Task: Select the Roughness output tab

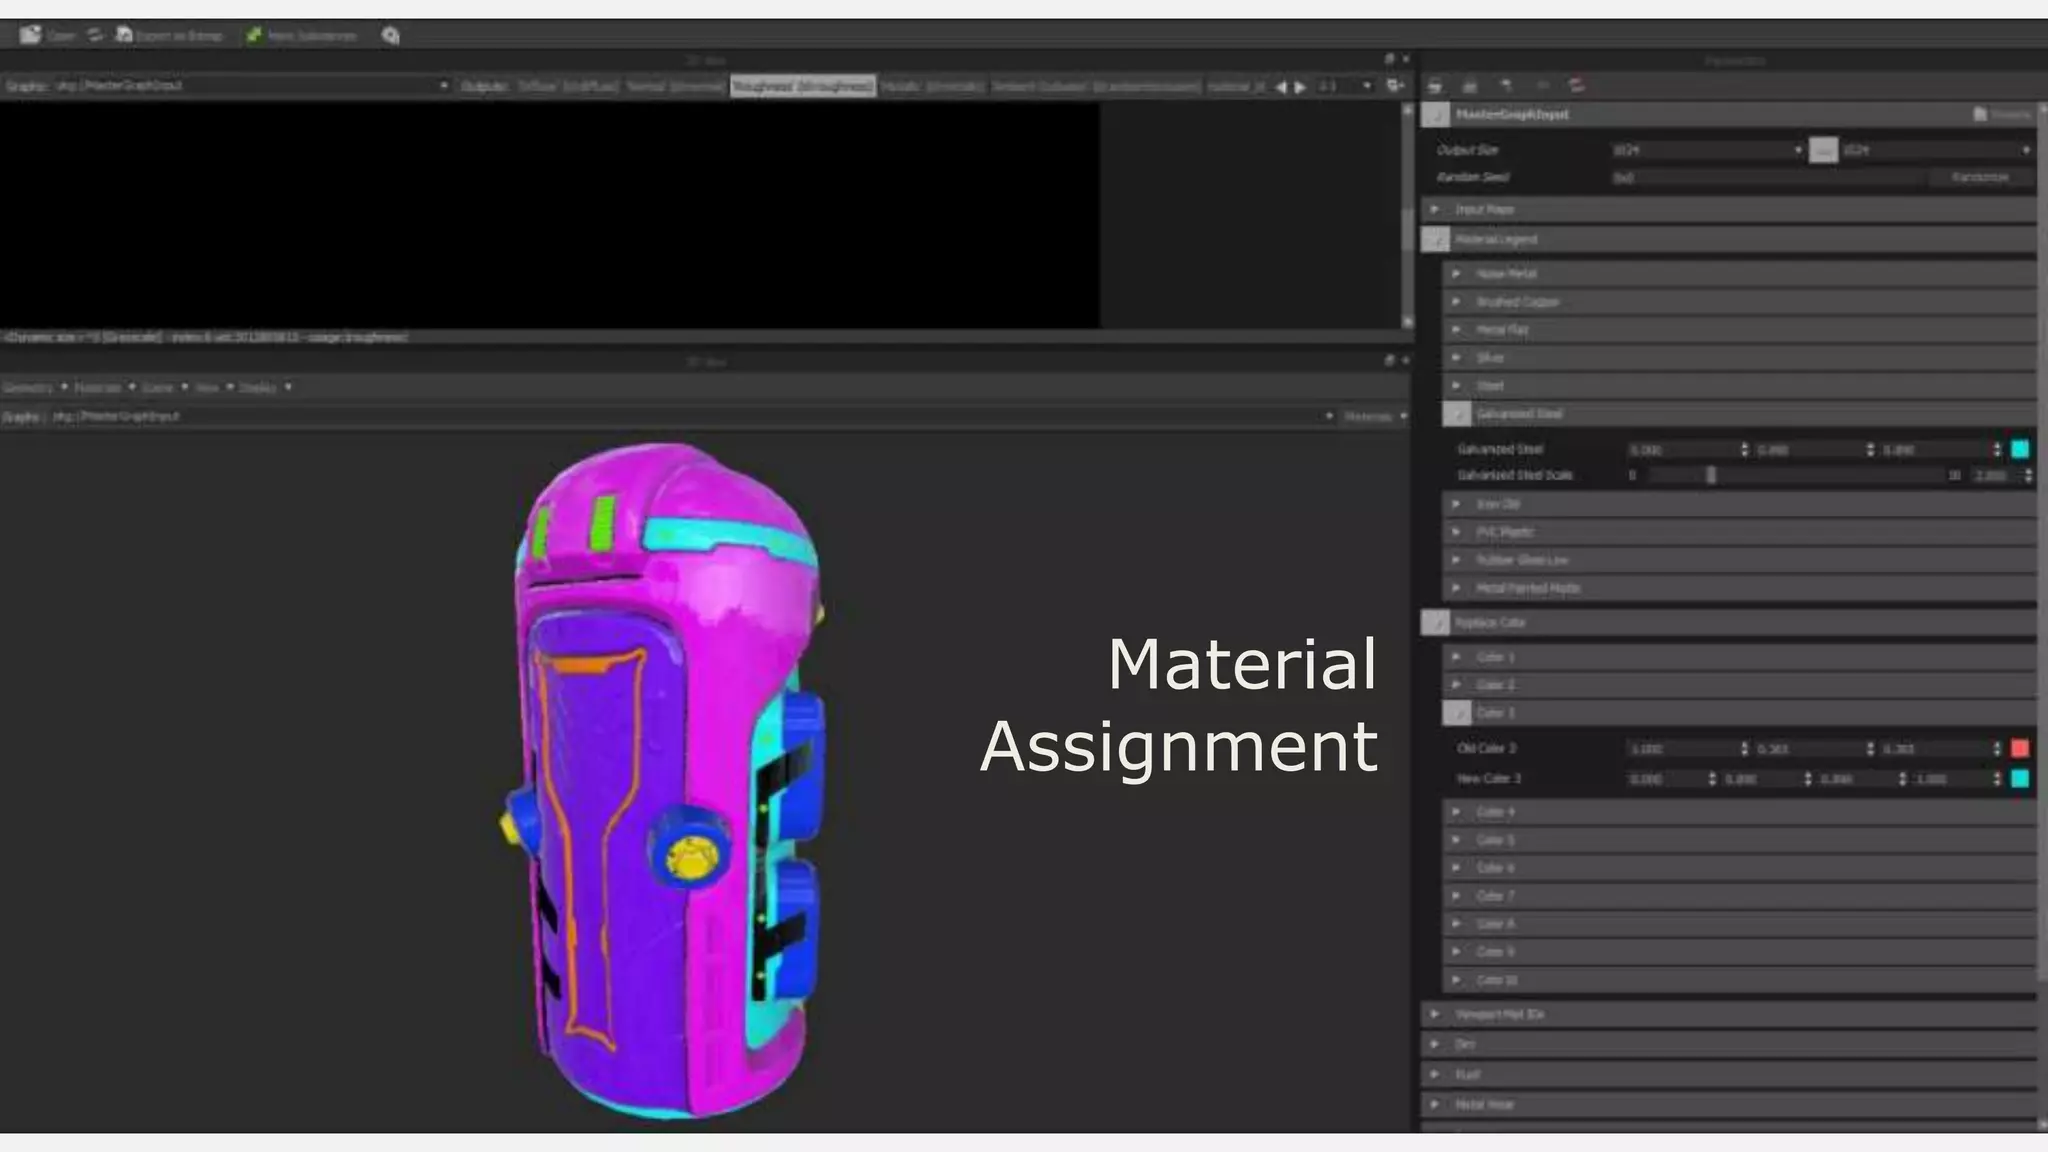Action: coord(803,87)
